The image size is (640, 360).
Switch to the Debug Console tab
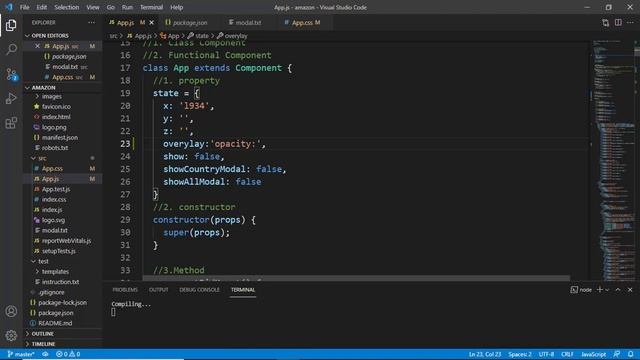coord(199,289)
